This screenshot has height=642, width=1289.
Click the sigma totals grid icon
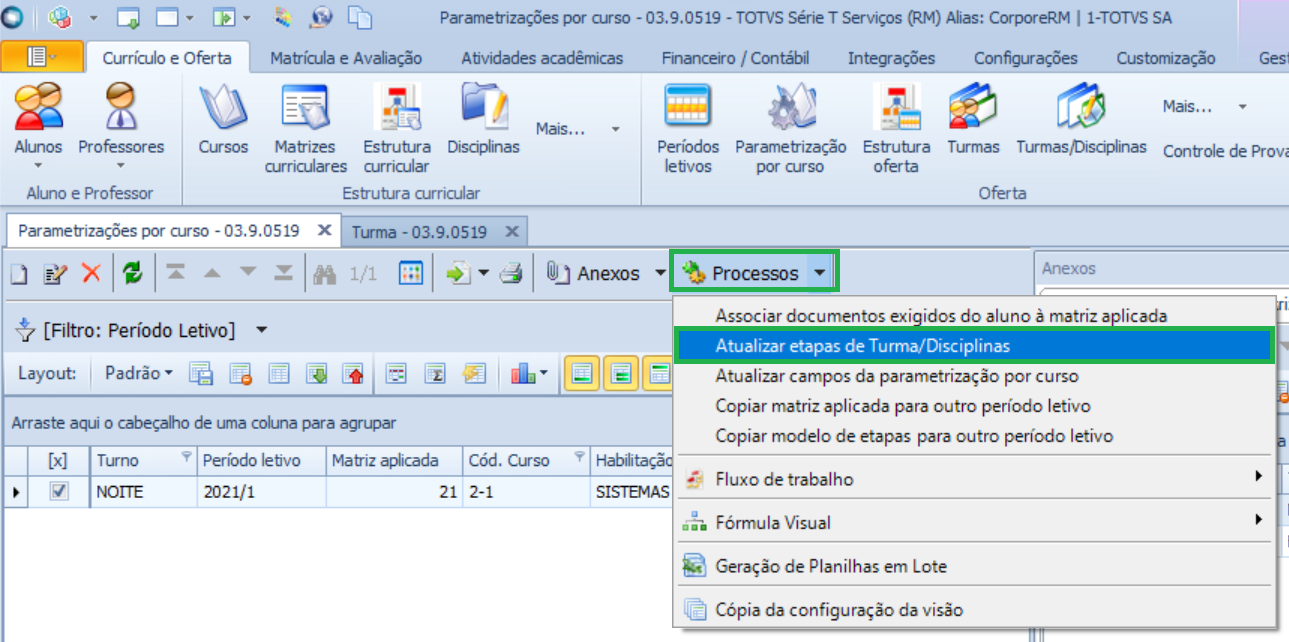[x=434, y=374]
